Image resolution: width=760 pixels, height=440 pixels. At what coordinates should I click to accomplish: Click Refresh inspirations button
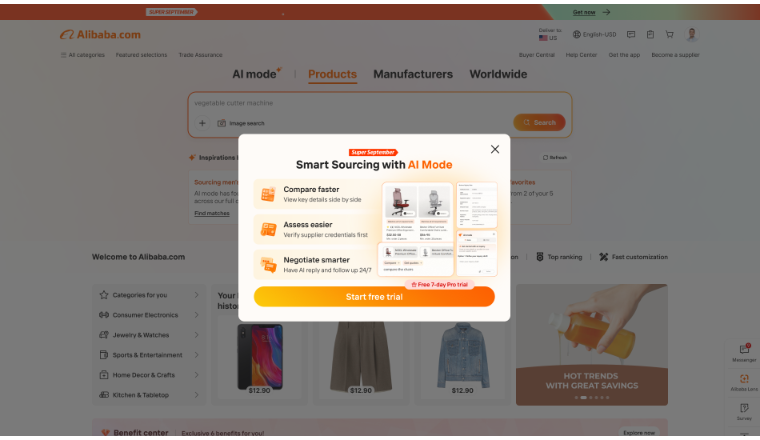554,157
